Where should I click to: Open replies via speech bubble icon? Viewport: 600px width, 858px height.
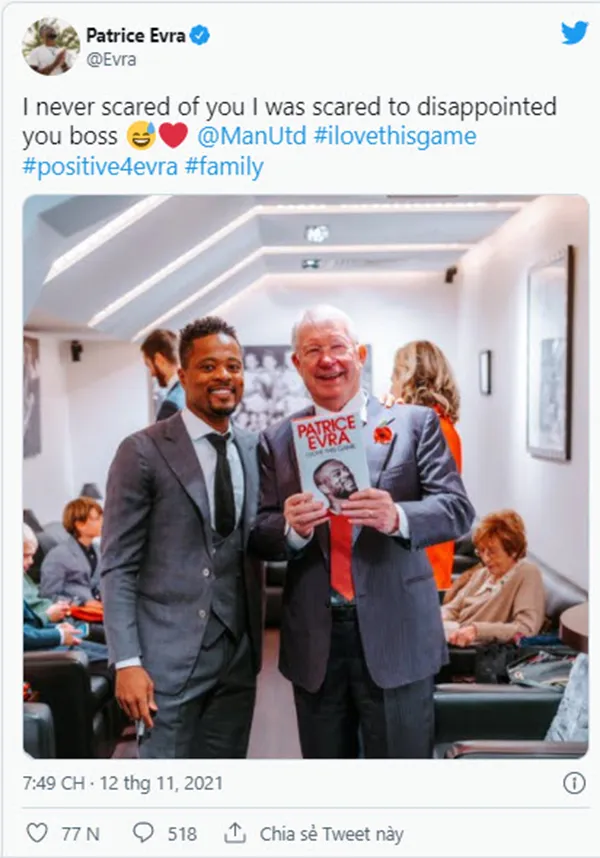tap(143, 833)
